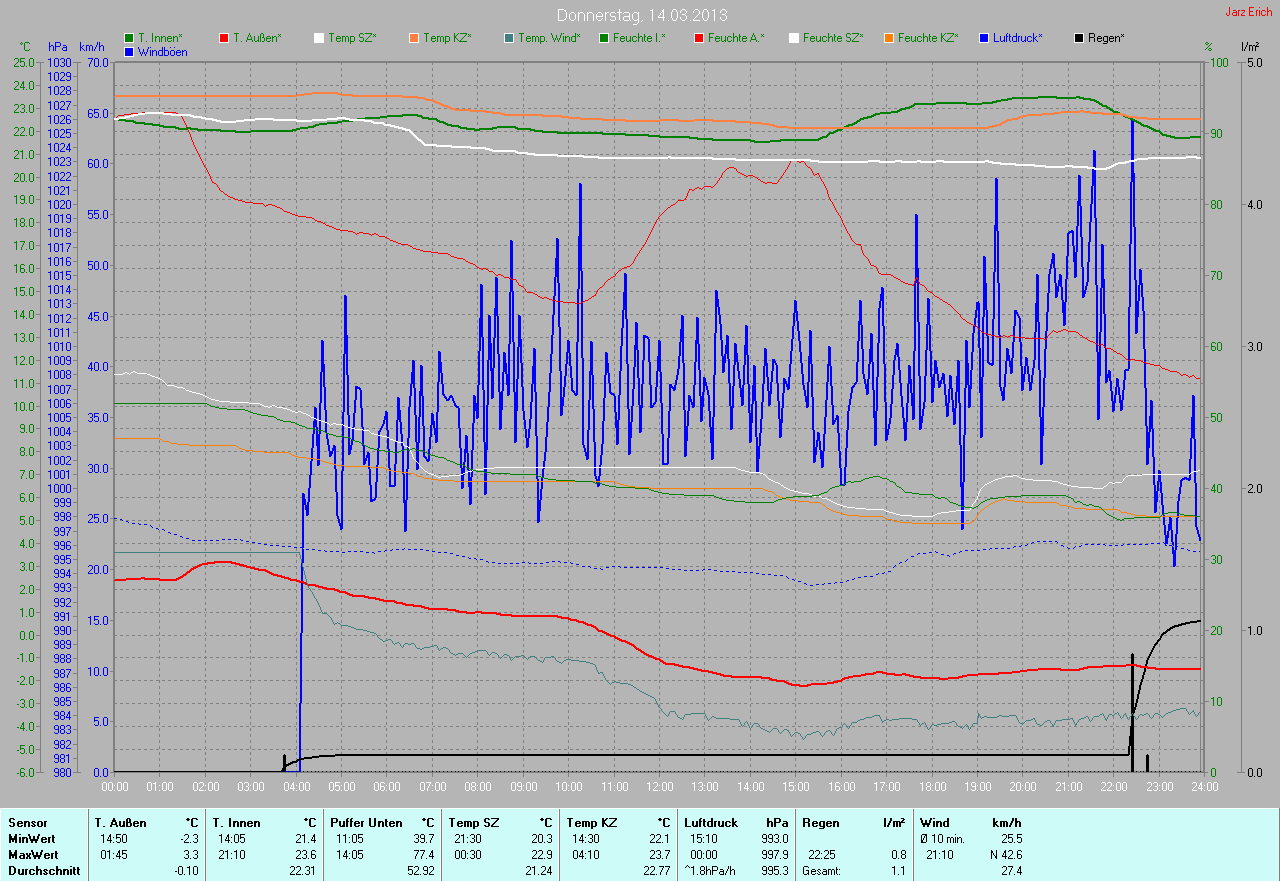Click the Temp KZ average value '22.77'
The image size is (1280, 881).
(x=656, y=871)
